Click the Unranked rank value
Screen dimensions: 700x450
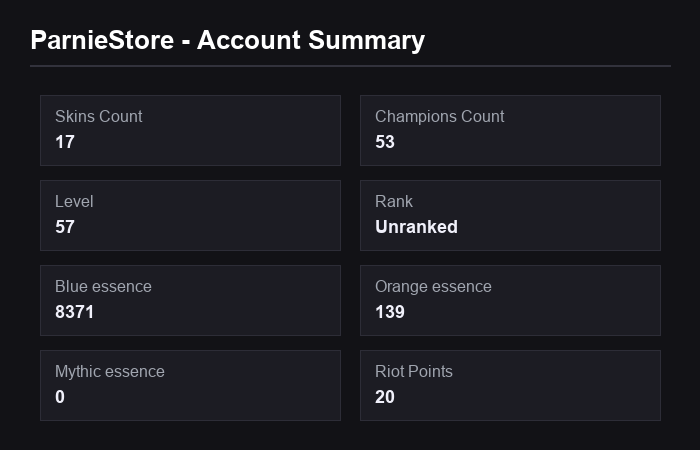[417, 227]
